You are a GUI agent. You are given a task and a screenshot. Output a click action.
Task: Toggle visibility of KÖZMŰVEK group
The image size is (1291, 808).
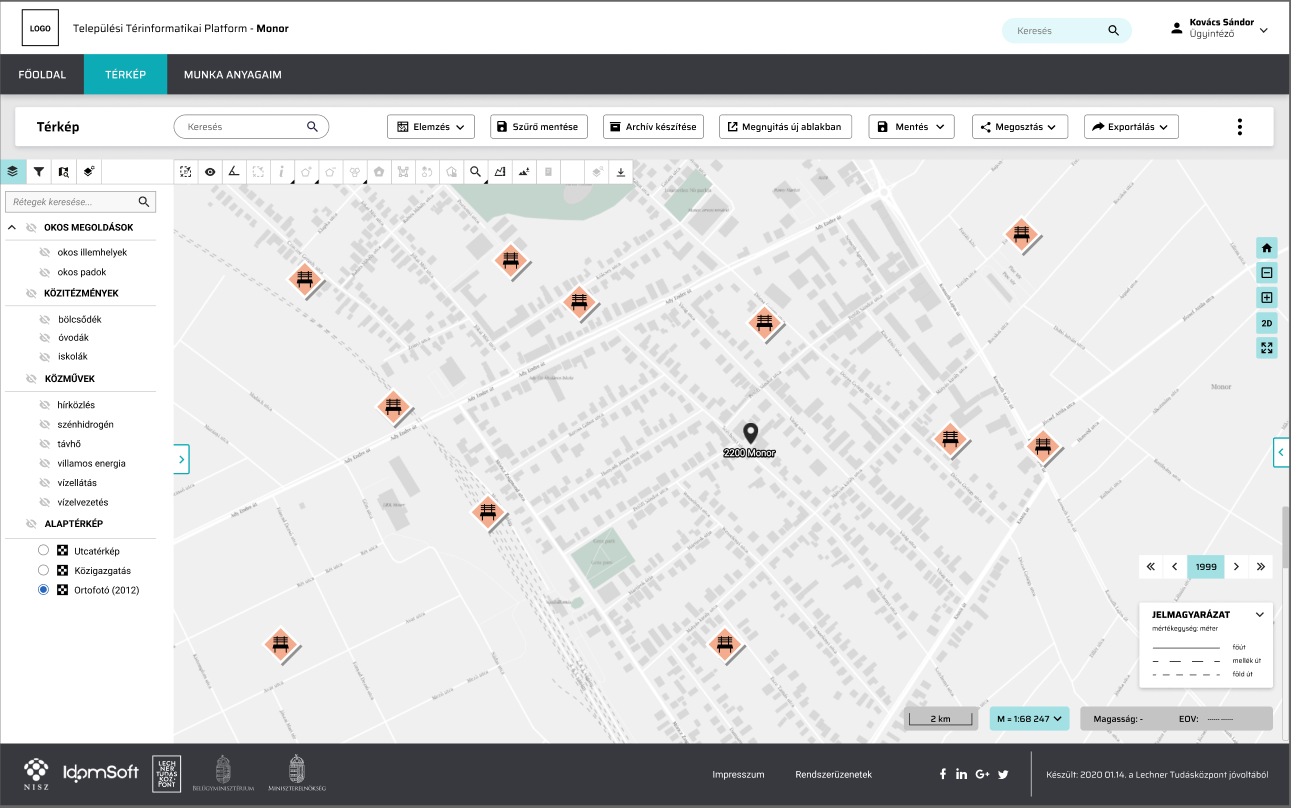click(x=31, y=379)
